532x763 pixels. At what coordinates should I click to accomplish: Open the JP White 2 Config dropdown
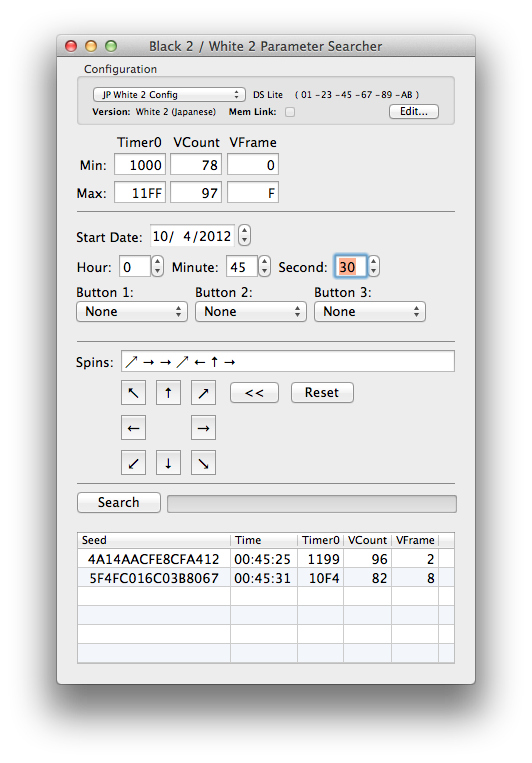(x=168, y=94)
